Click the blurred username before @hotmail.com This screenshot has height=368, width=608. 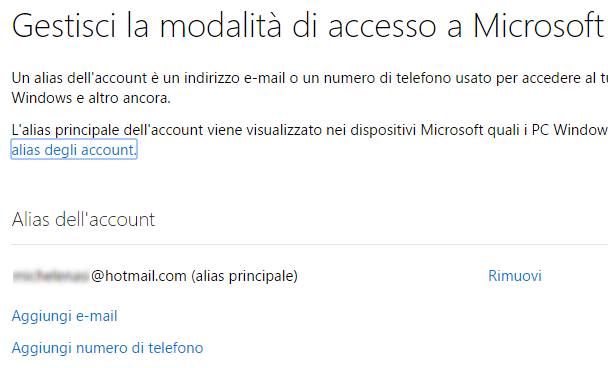click(x=51, y=276)
